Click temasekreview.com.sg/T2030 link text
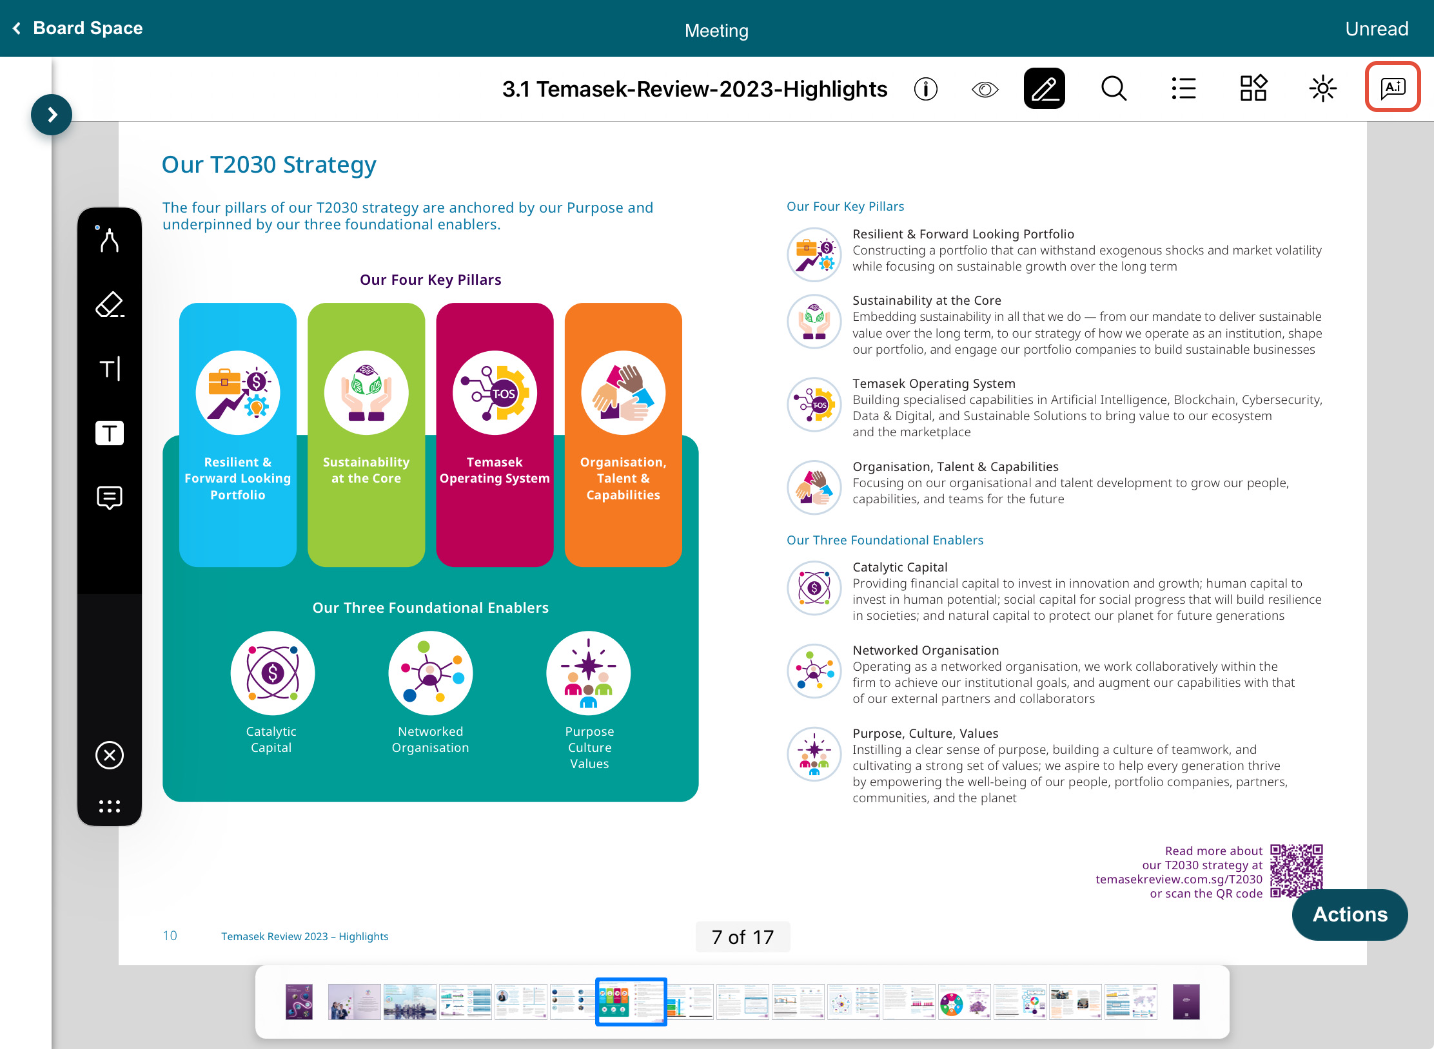Viewport: 1434px width, 1049px height. pos(1179,880)
